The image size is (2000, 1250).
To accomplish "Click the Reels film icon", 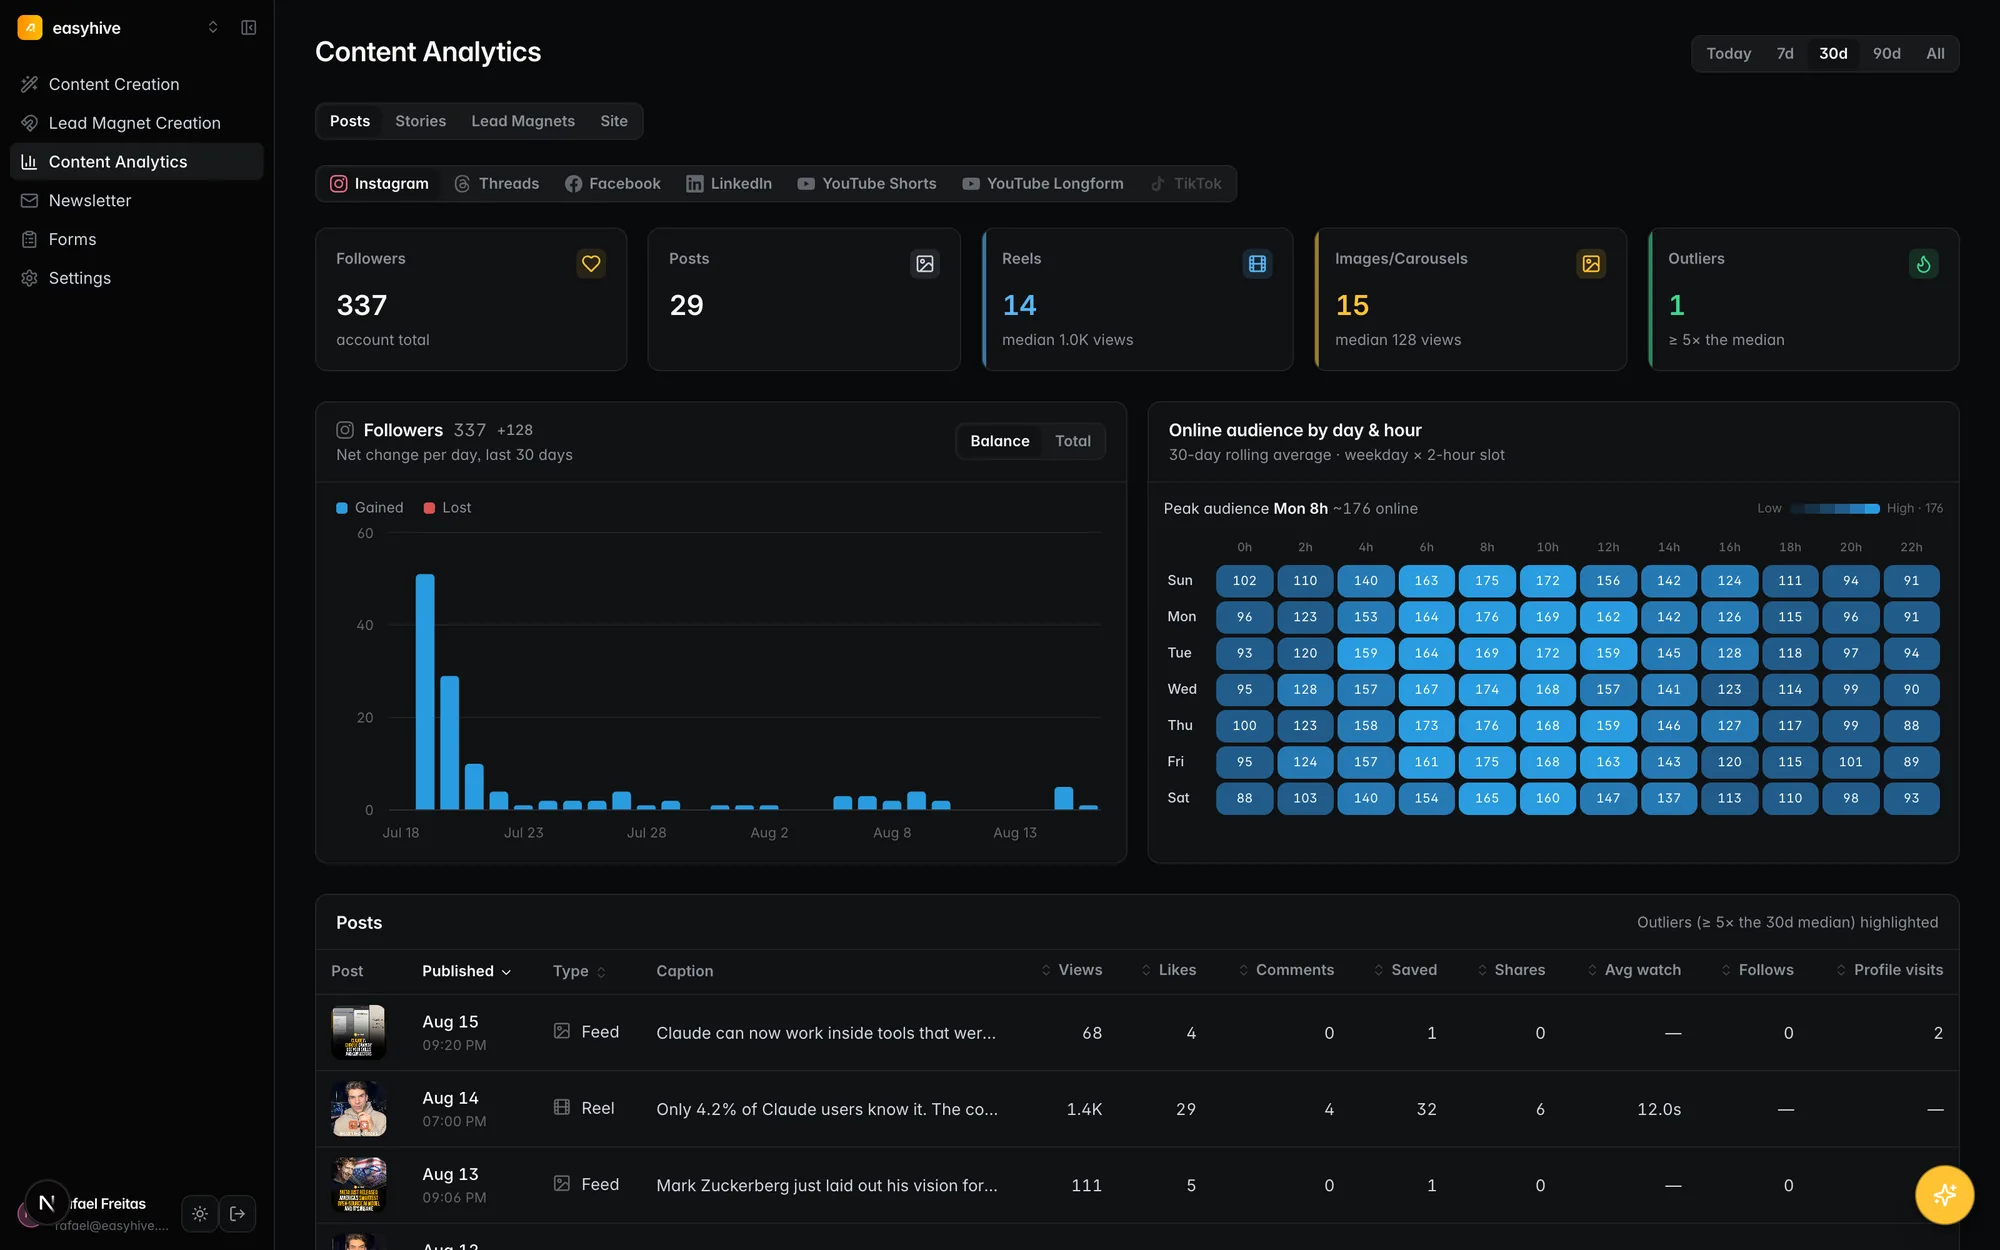I will click(x=1258, y=264).
